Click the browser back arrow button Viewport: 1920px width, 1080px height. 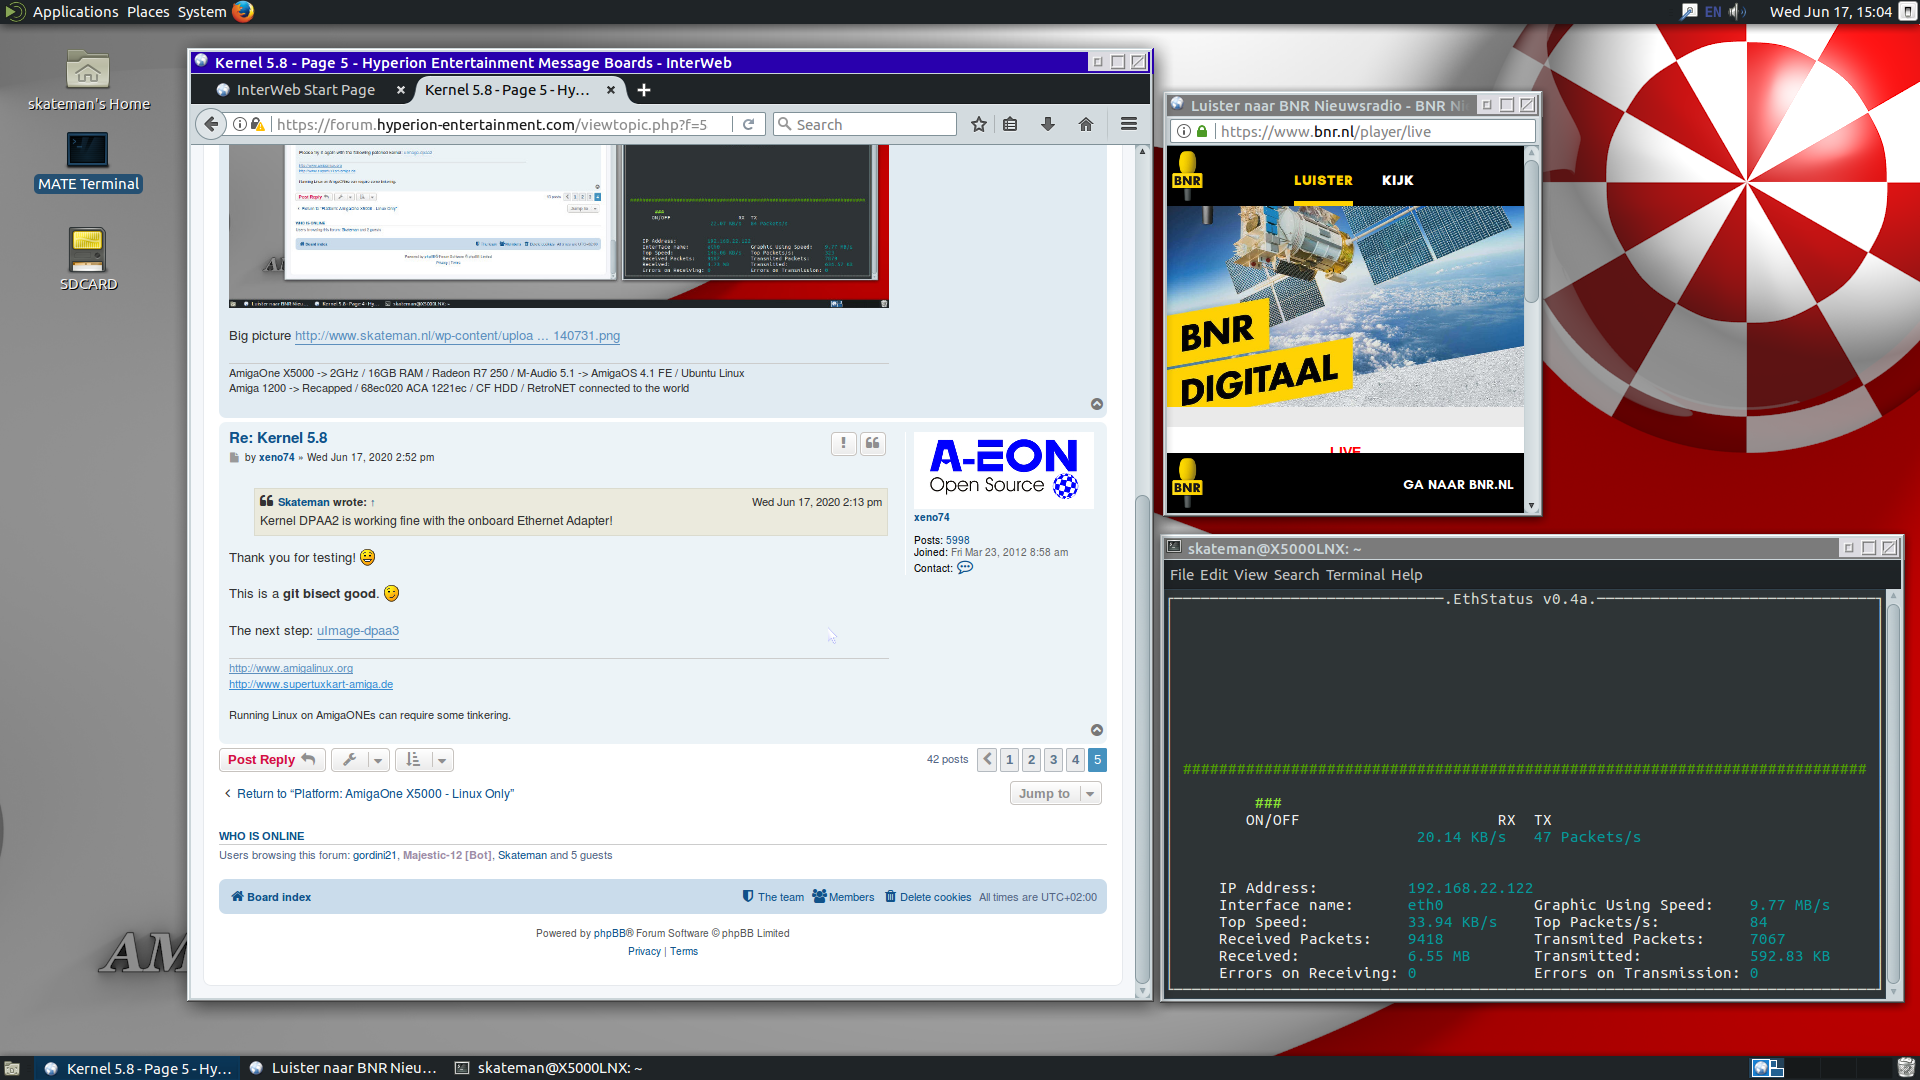click(210, 125)
